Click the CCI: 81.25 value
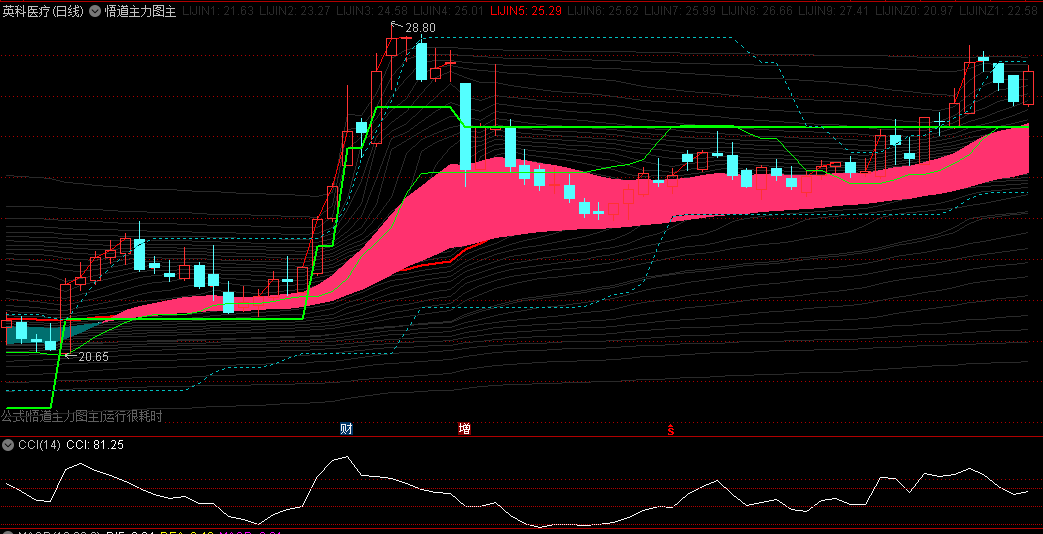The height and width of the screenshot is (534, 1043). click(95, 445)
